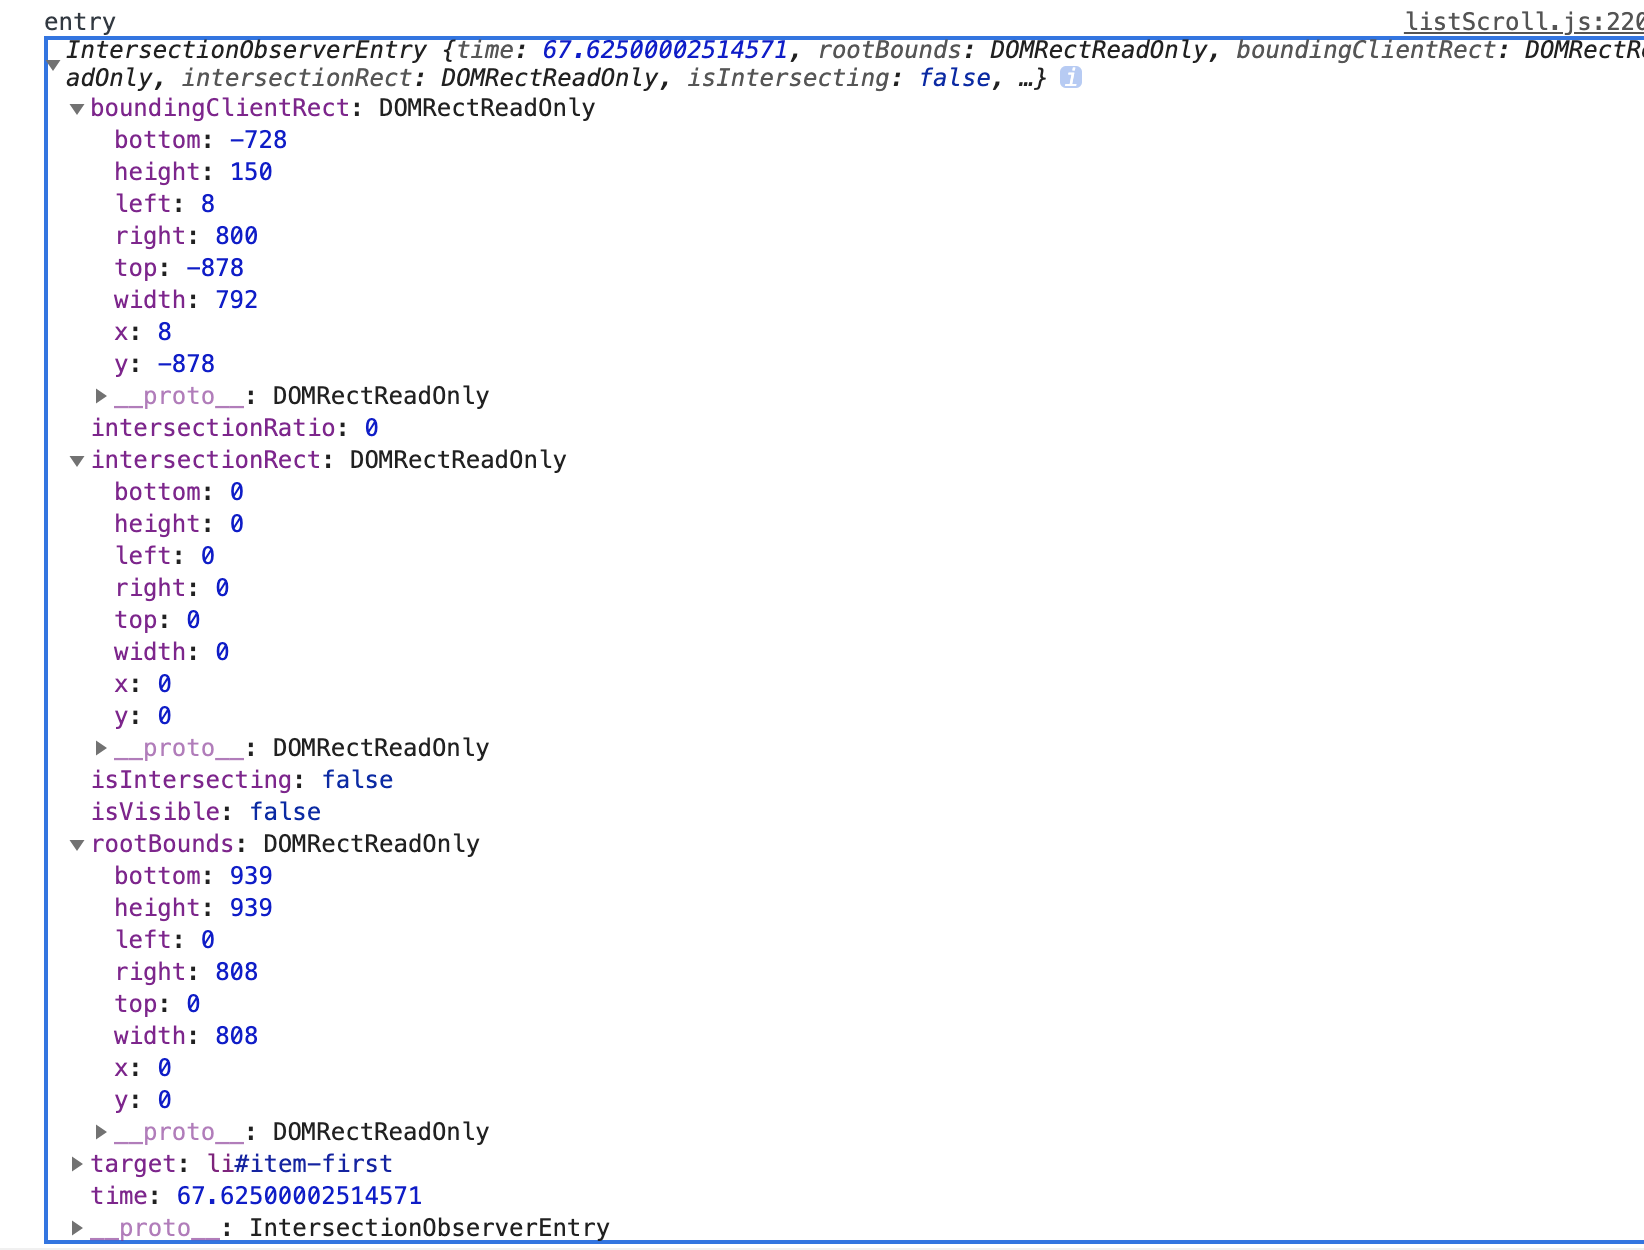
Task: Select the boundingClientRect bottom -728 value
Action: coord(258,140)
